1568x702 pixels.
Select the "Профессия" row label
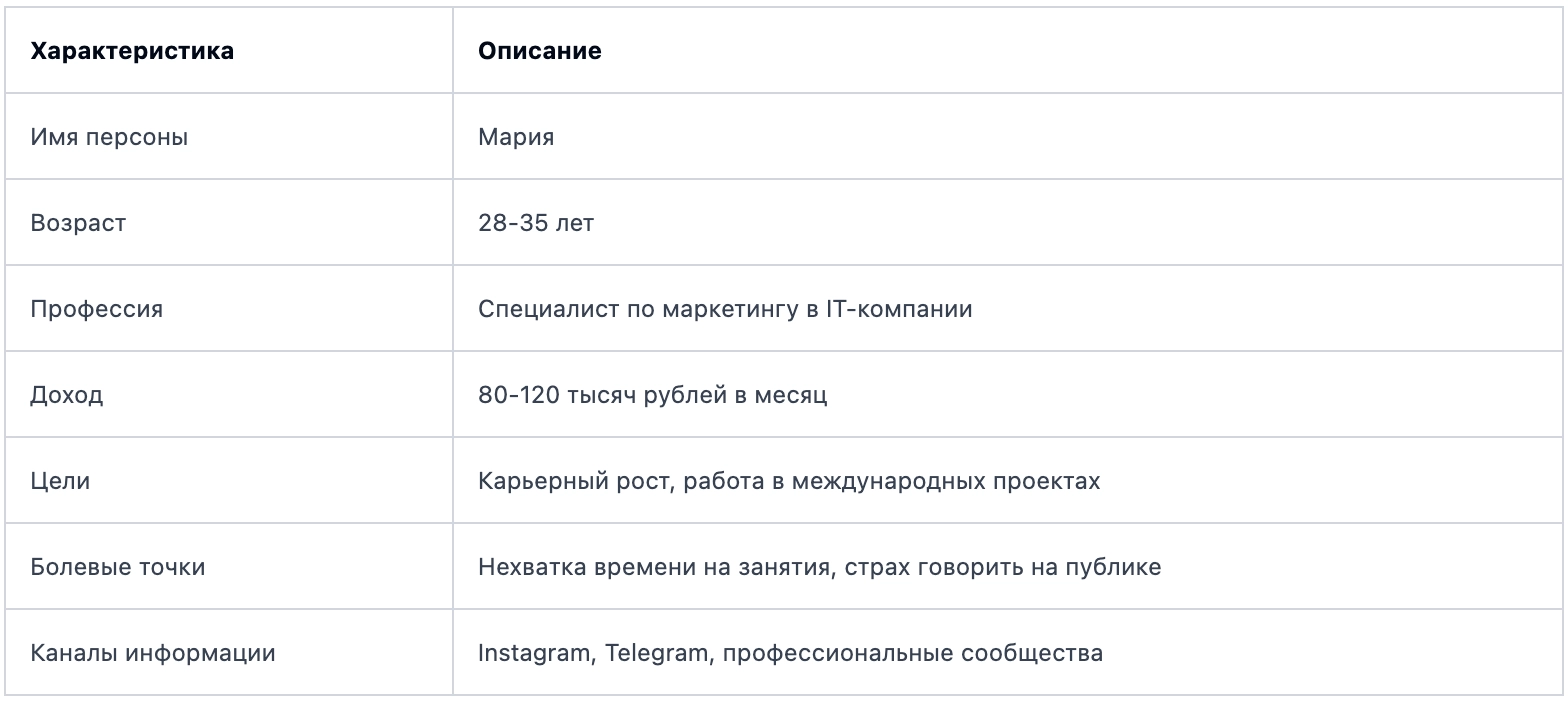tap(96, 309)
